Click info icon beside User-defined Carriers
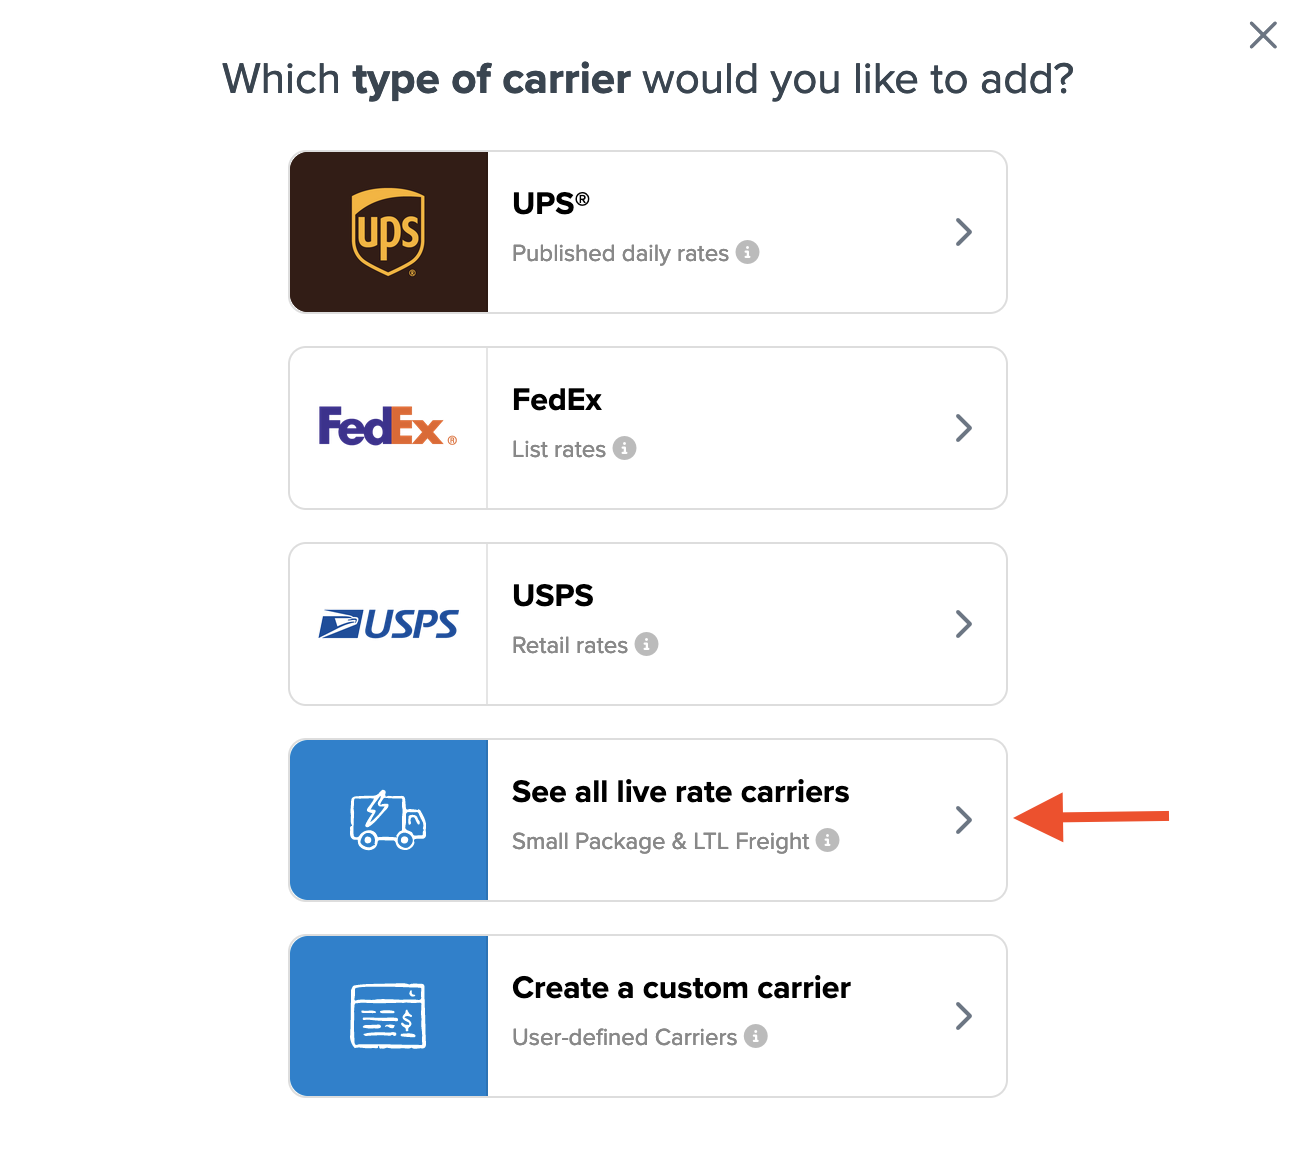 (x=756, y=1036)
